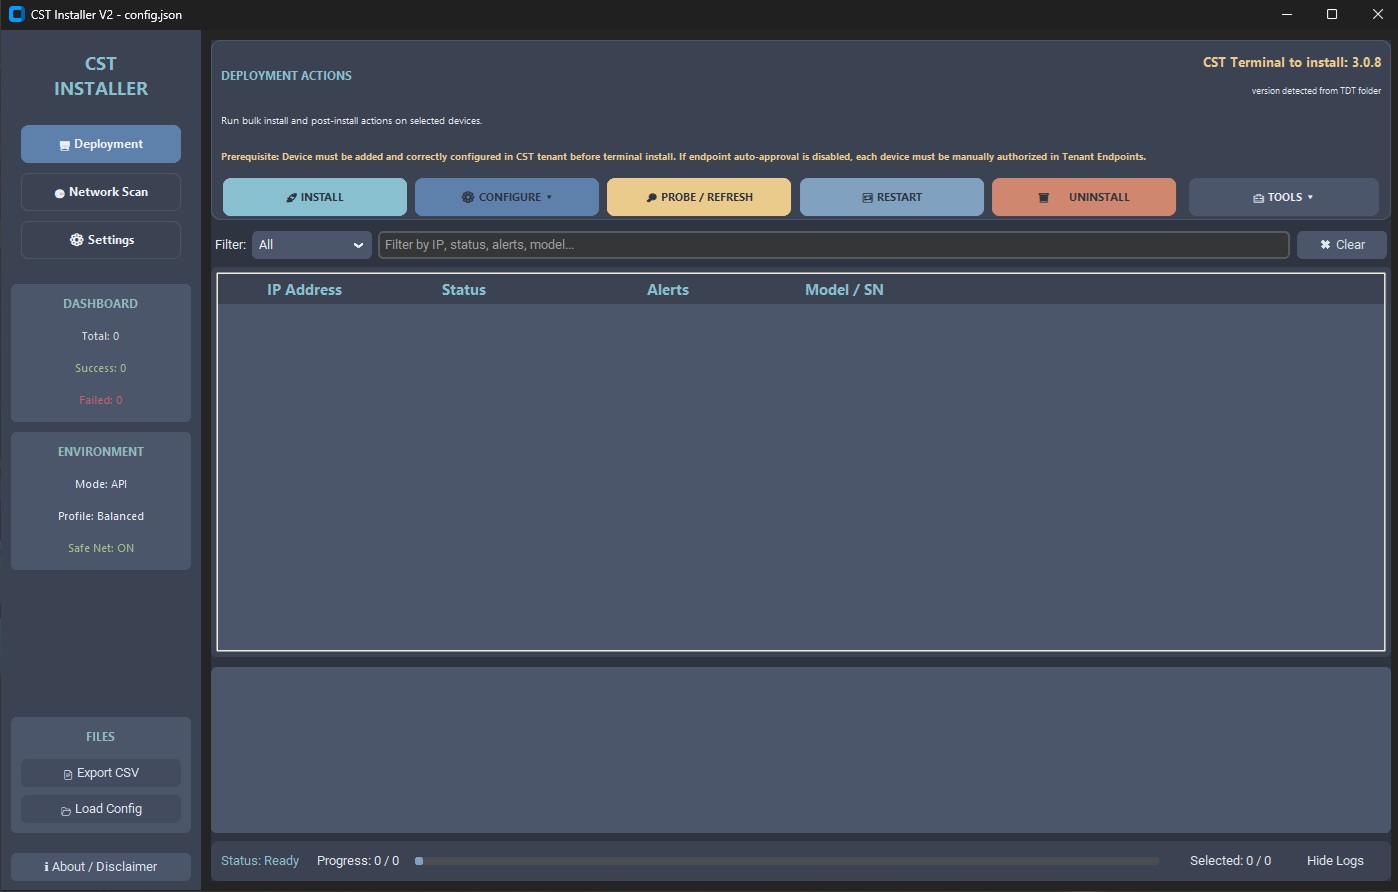Sort by the IP Address column header
Image resolution: width=1398 pixels, height=892 pixels.
[304, 290]
